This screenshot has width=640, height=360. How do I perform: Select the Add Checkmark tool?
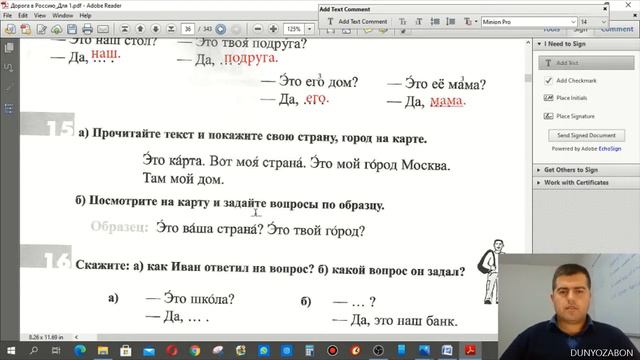tap(570, 81)
